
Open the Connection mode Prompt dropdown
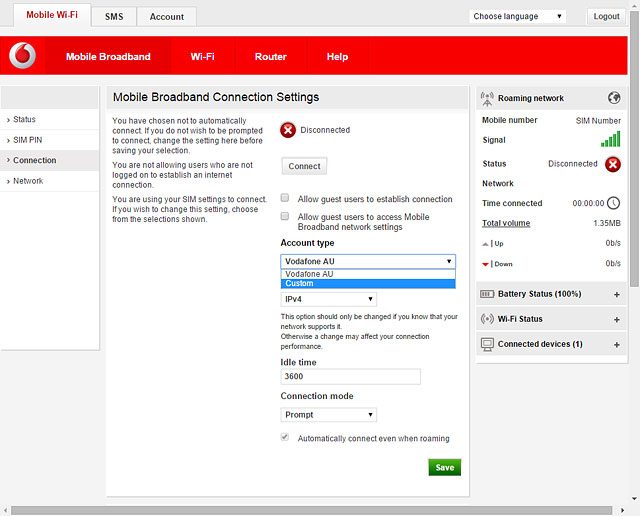328,414
